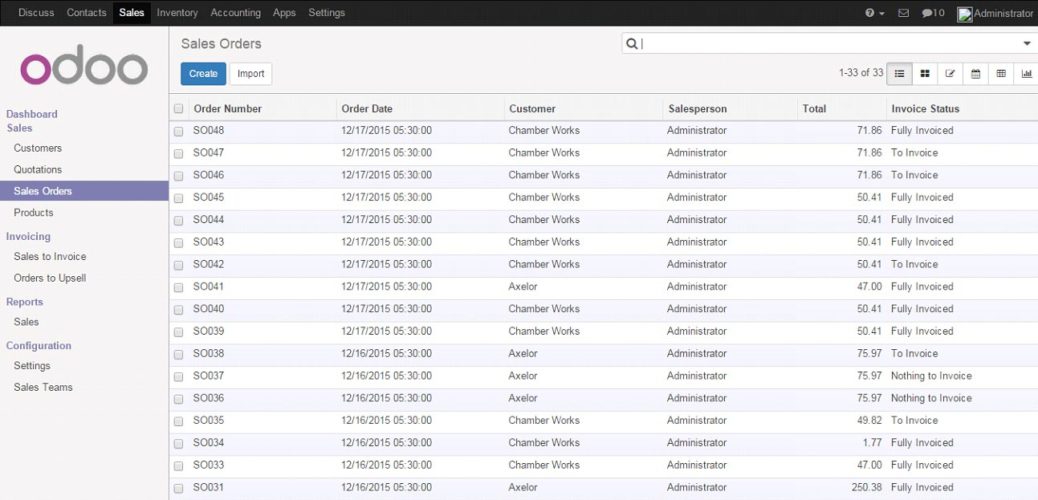Click To Invoice status in SO042 row
Screen dimensions: 1038x500
(x=914, y=264)
